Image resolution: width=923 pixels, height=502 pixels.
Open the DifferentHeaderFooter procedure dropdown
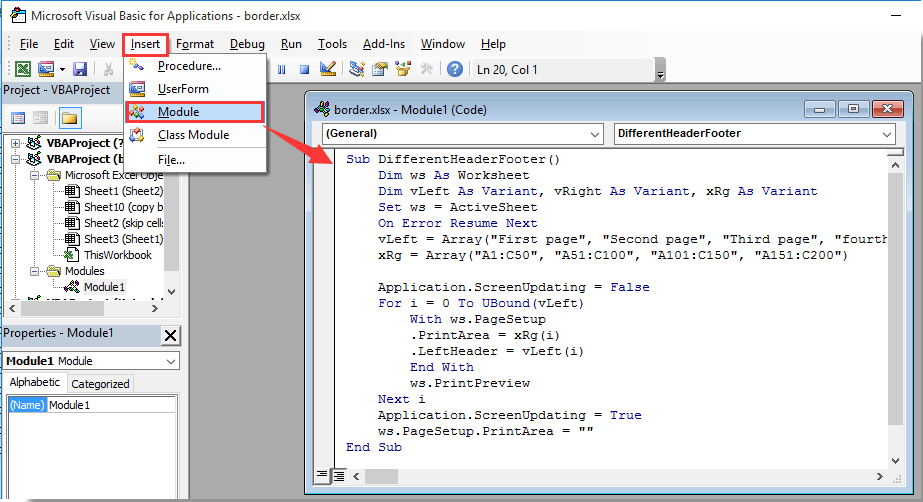[x=754, y=133]
